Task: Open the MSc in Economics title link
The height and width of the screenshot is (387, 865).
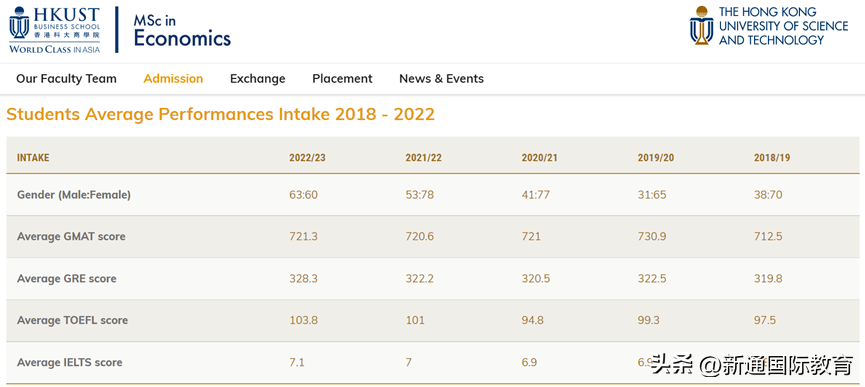Action: pos(182,31)
